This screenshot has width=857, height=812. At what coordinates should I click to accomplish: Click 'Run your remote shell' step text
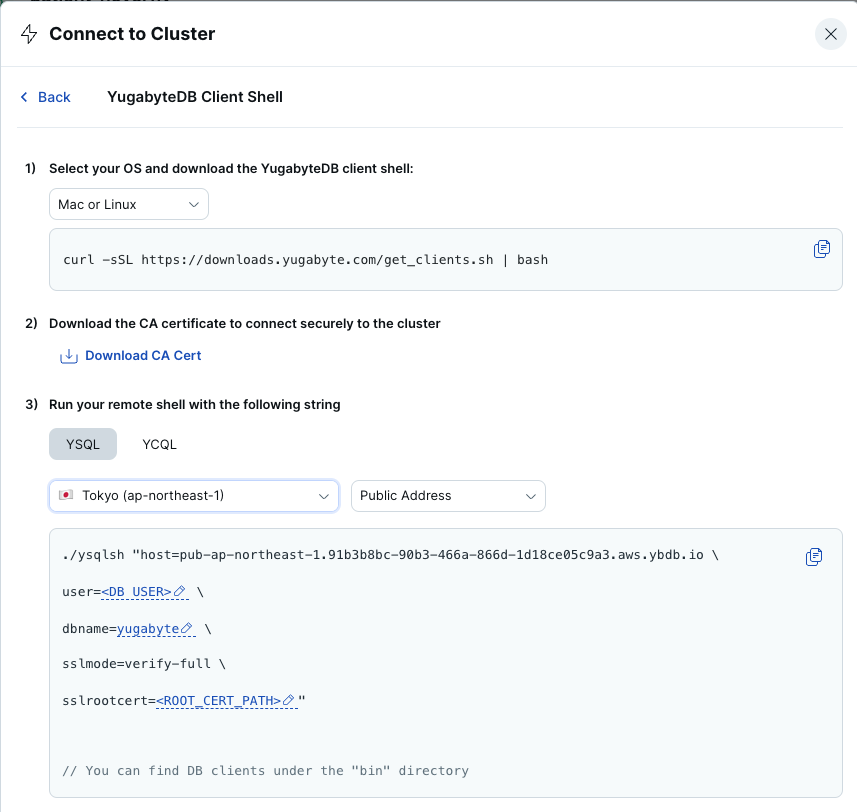(195, 404)
